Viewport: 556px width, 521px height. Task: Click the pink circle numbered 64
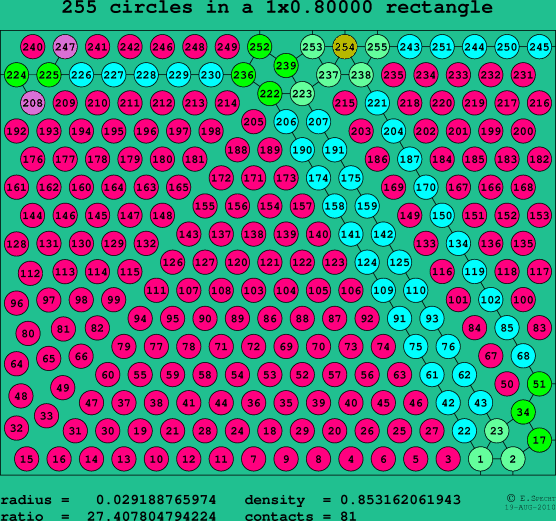(x=16, y=364)
